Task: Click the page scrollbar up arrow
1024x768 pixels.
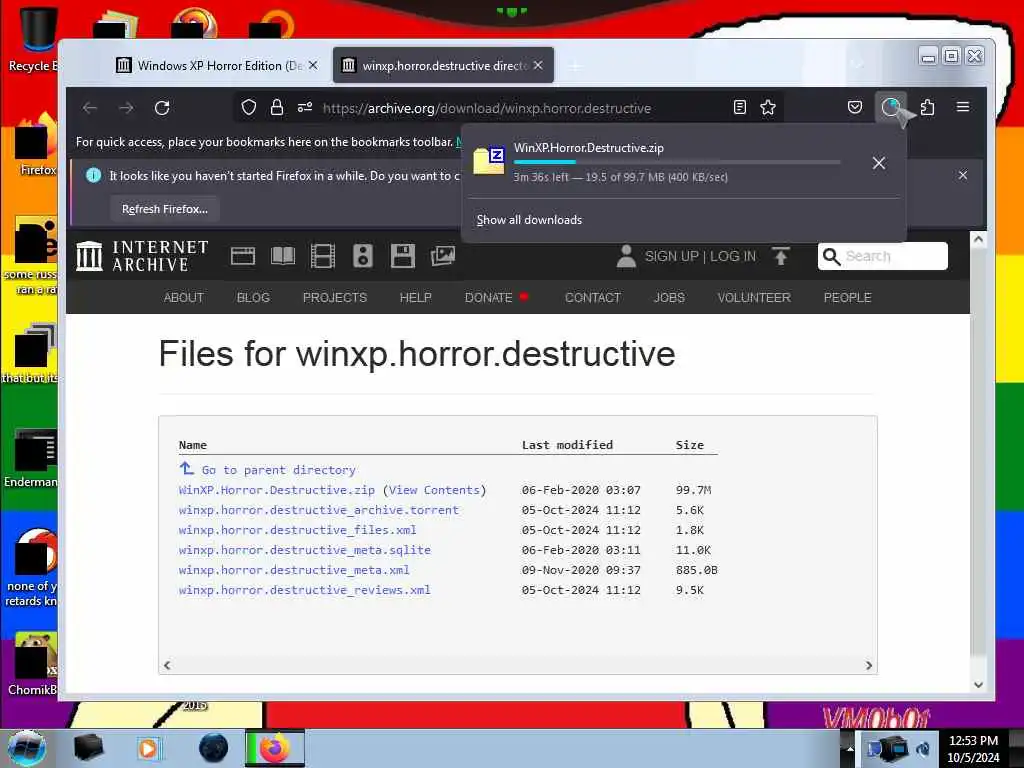Action: [978, 239]
